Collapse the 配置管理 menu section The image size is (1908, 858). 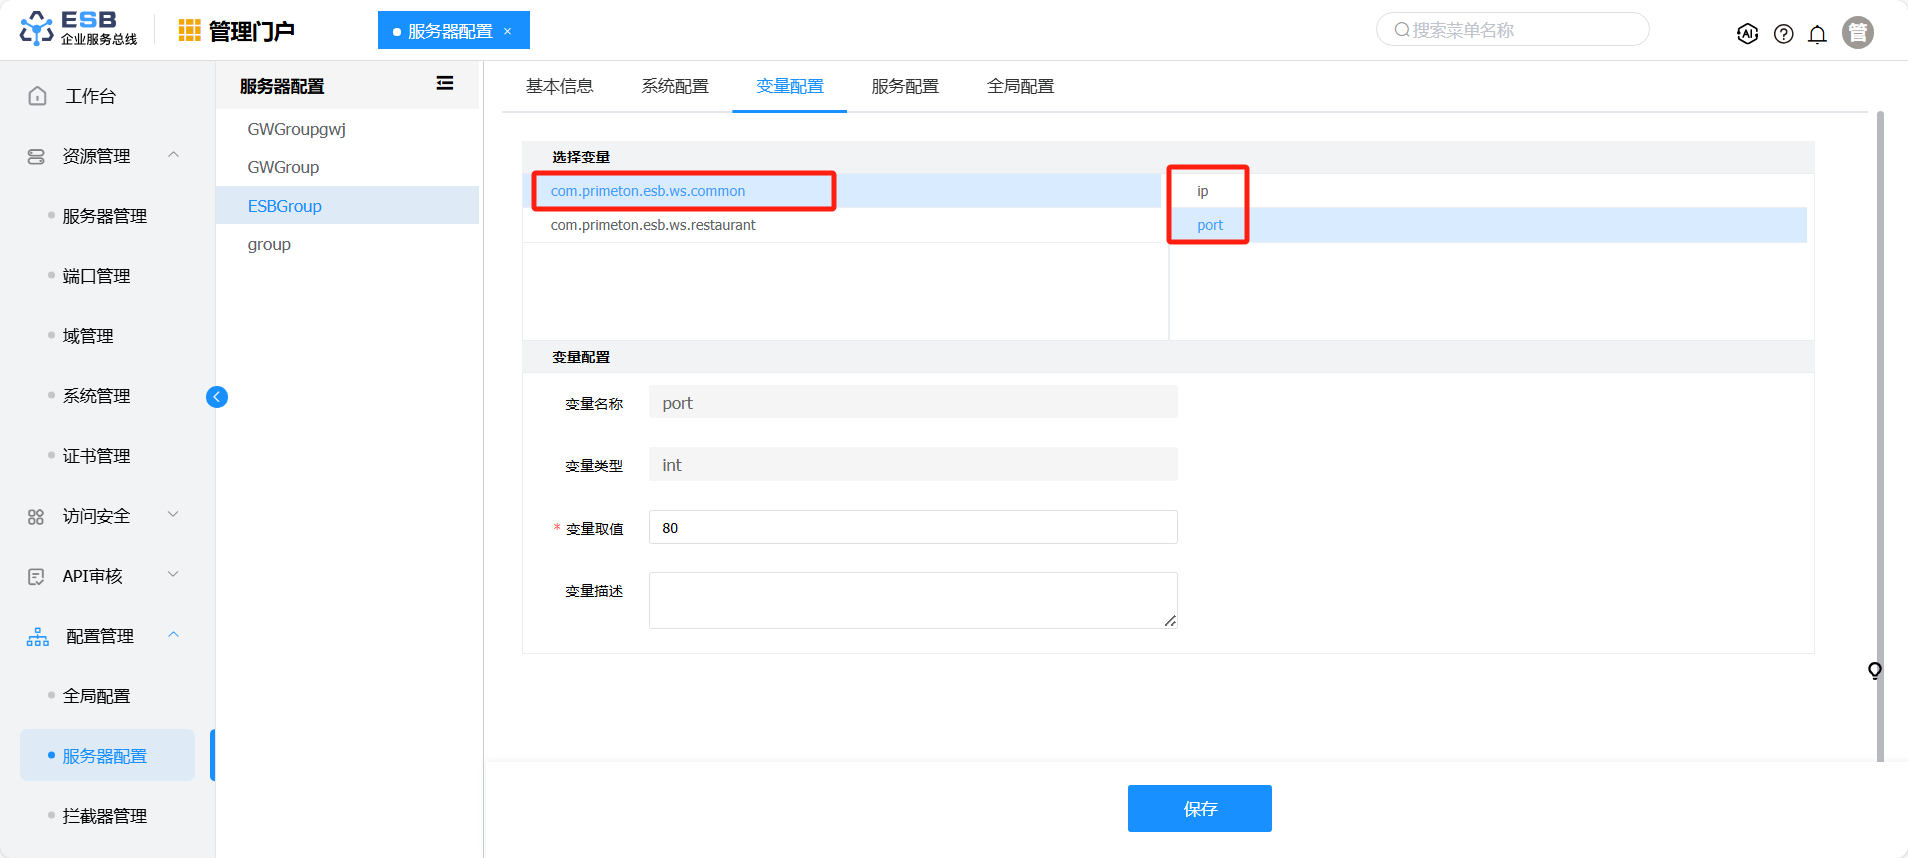pyautogui.click(x=173, y=635)
